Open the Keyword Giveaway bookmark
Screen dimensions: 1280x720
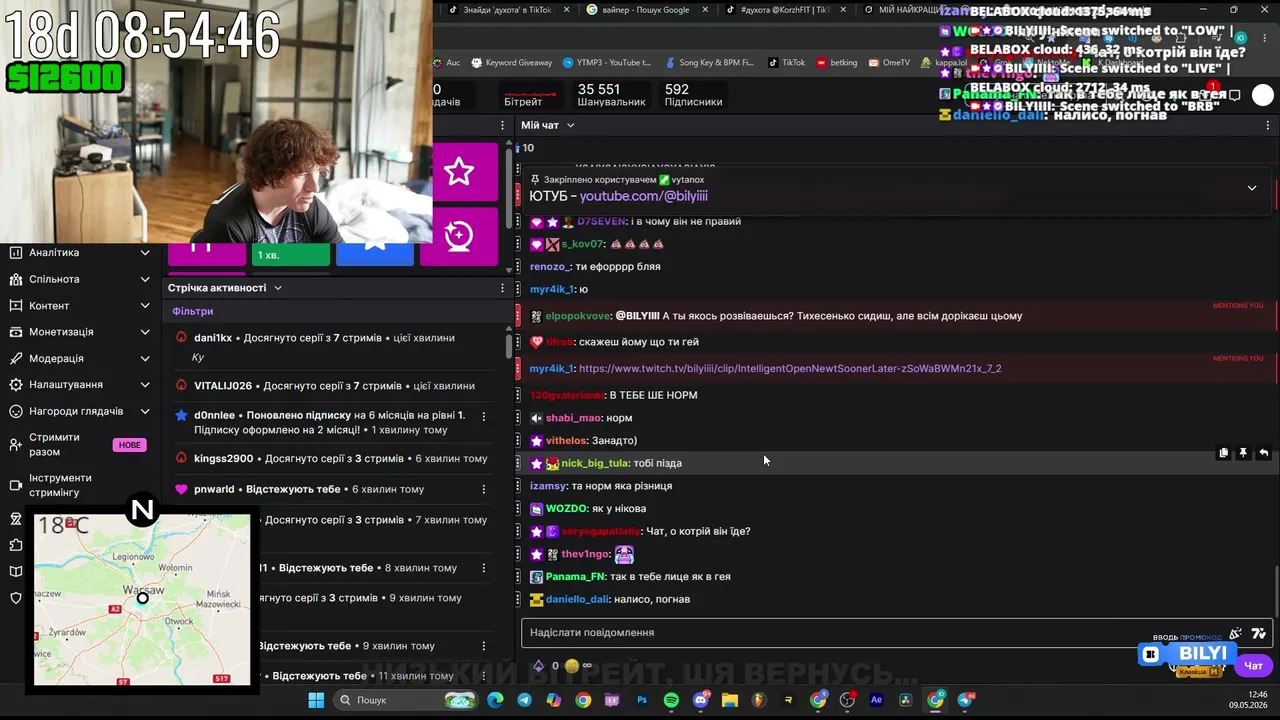coord(512,62)
